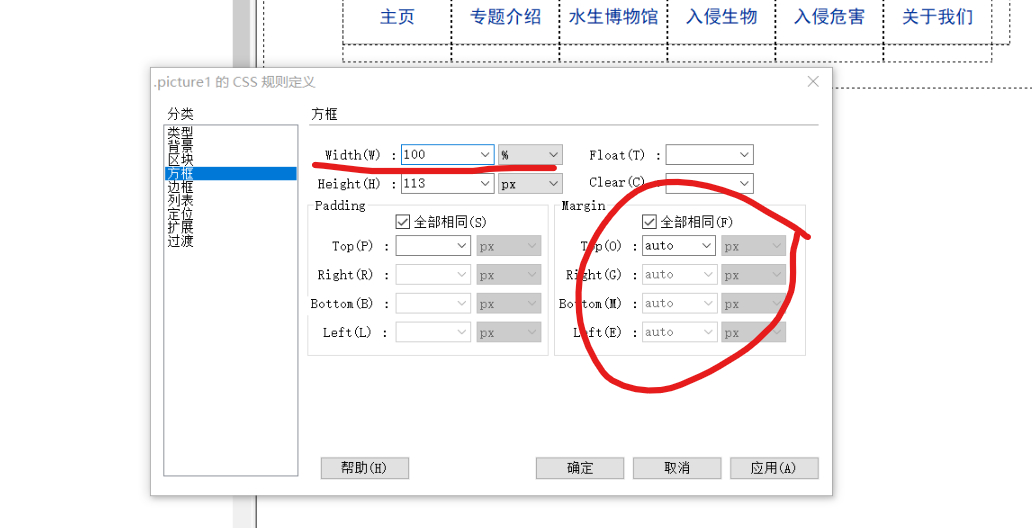Image resolution: width=1032 pixels, height=528 pixels.
Task: Select 边框 category in list
Action: tap(230, 187)
